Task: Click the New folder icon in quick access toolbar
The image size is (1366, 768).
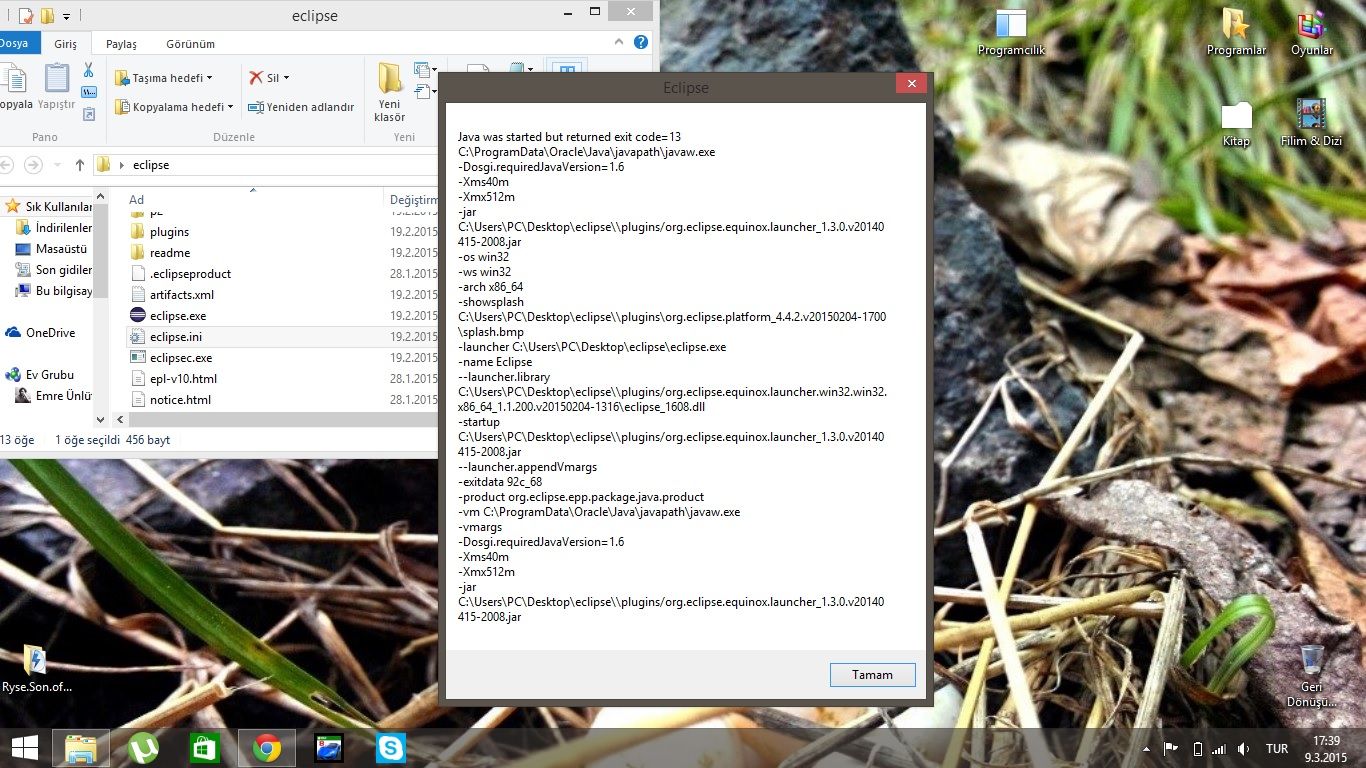Action: coord(47,16)
